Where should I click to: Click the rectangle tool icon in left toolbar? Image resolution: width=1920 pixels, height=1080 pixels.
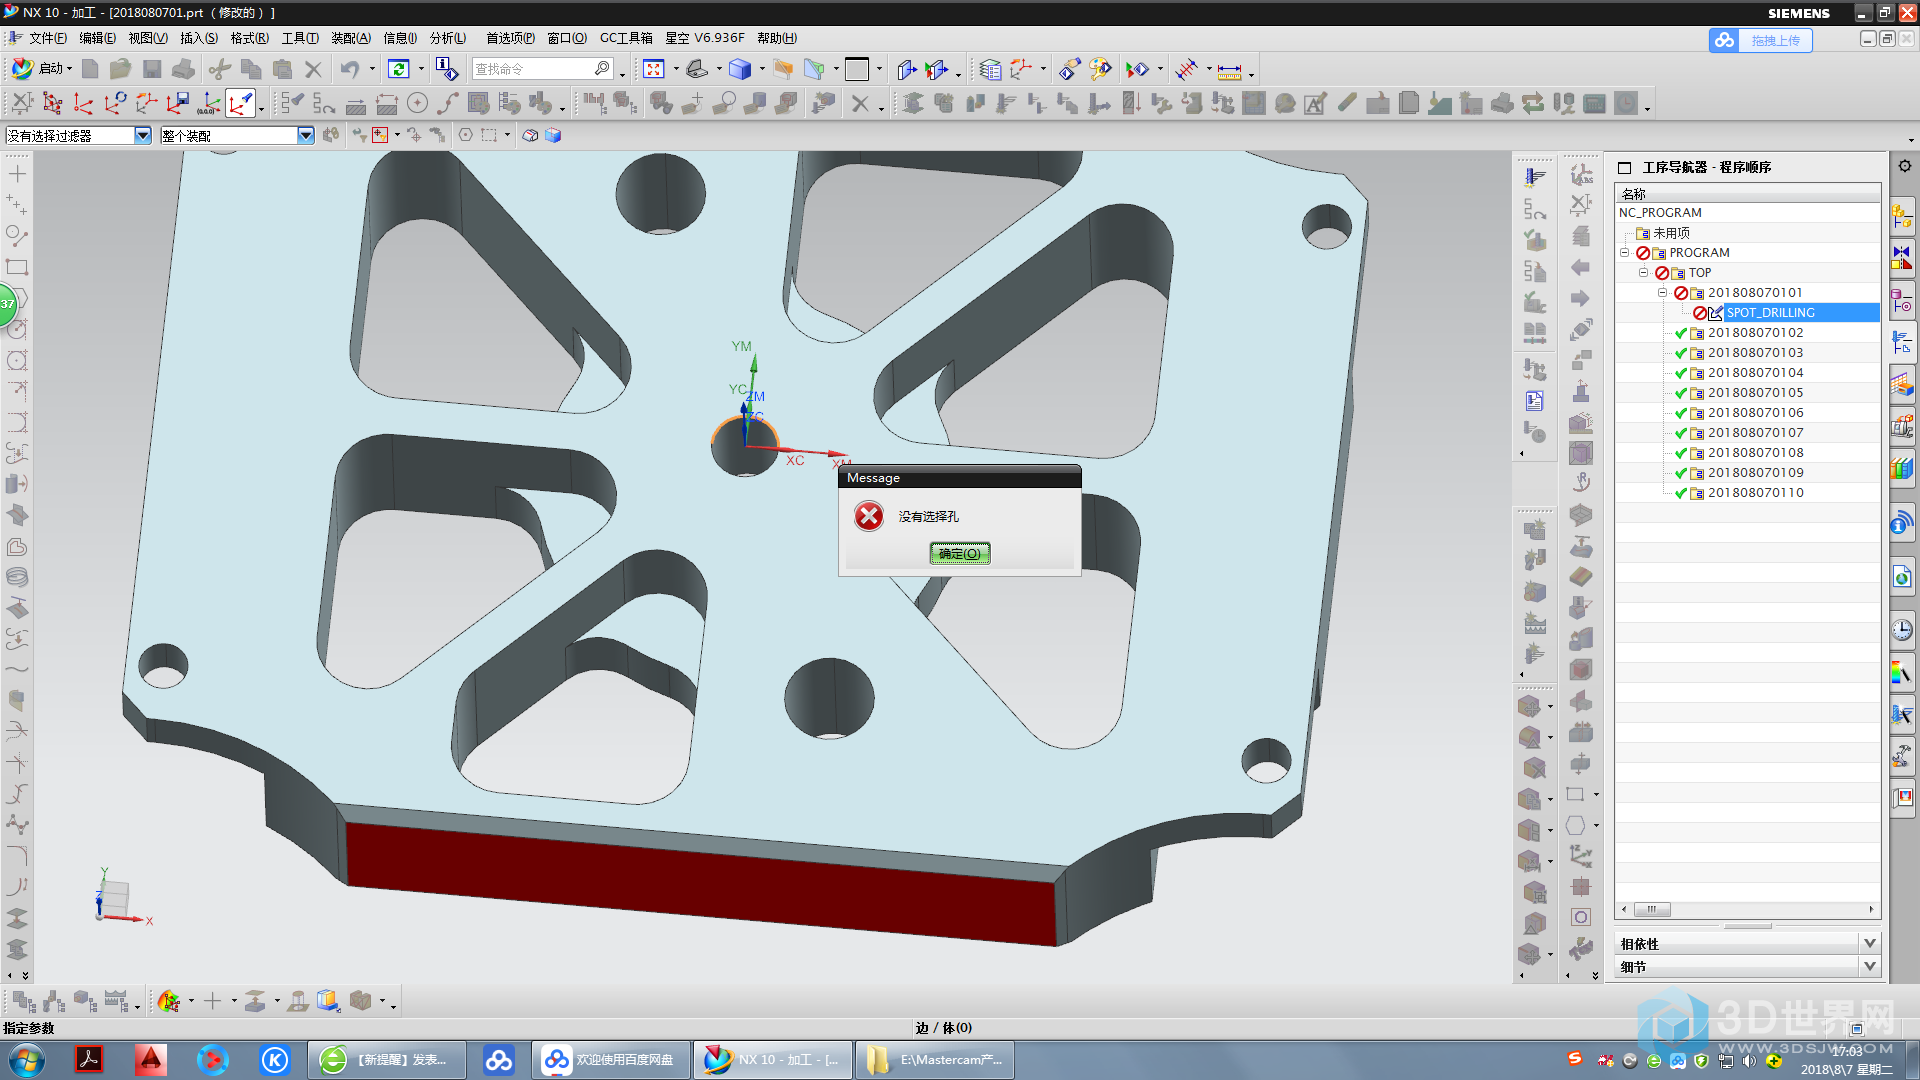17,267
